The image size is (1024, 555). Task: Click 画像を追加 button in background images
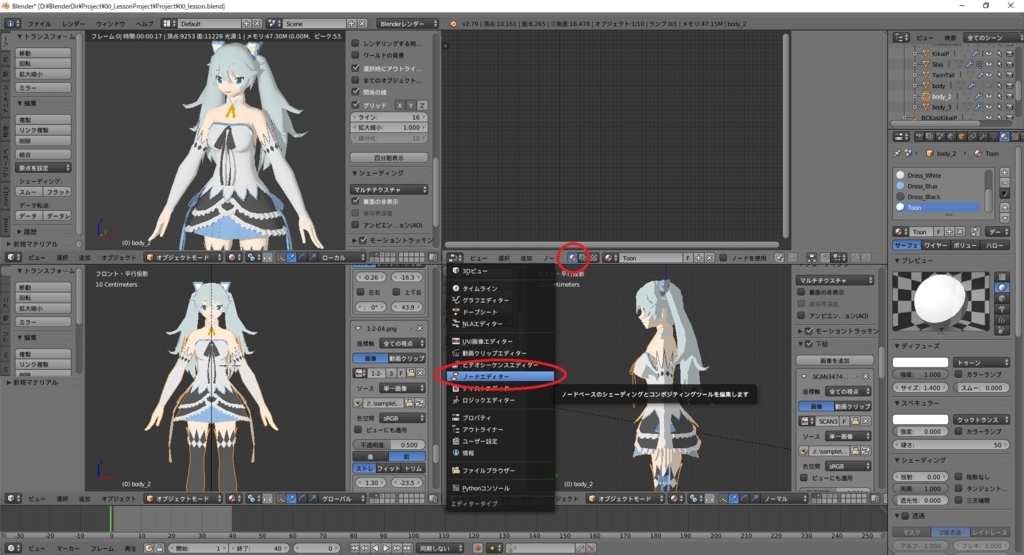click(835, 360)
